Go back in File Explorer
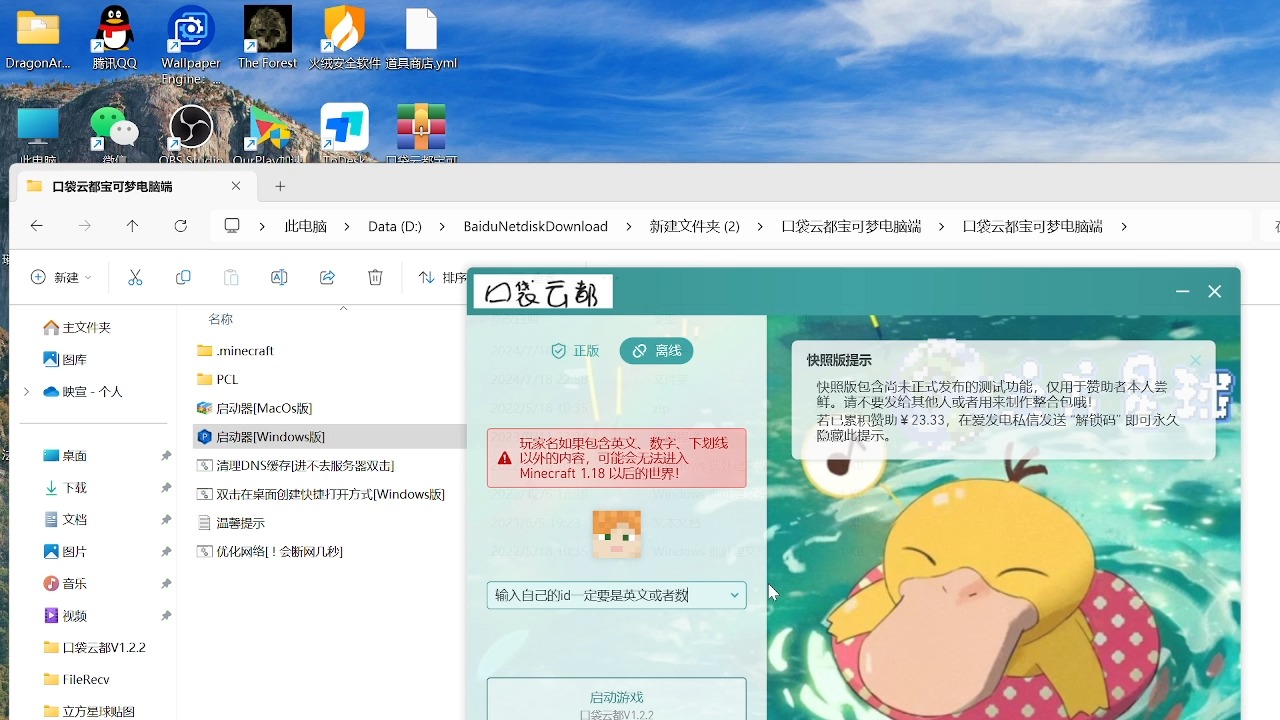 pos(37,226)
